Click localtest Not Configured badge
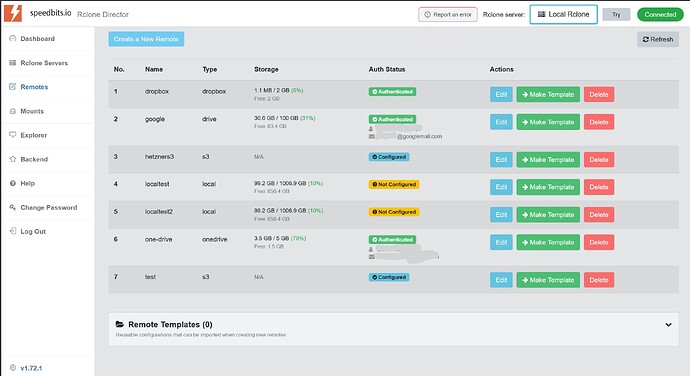 pos(394,184)
